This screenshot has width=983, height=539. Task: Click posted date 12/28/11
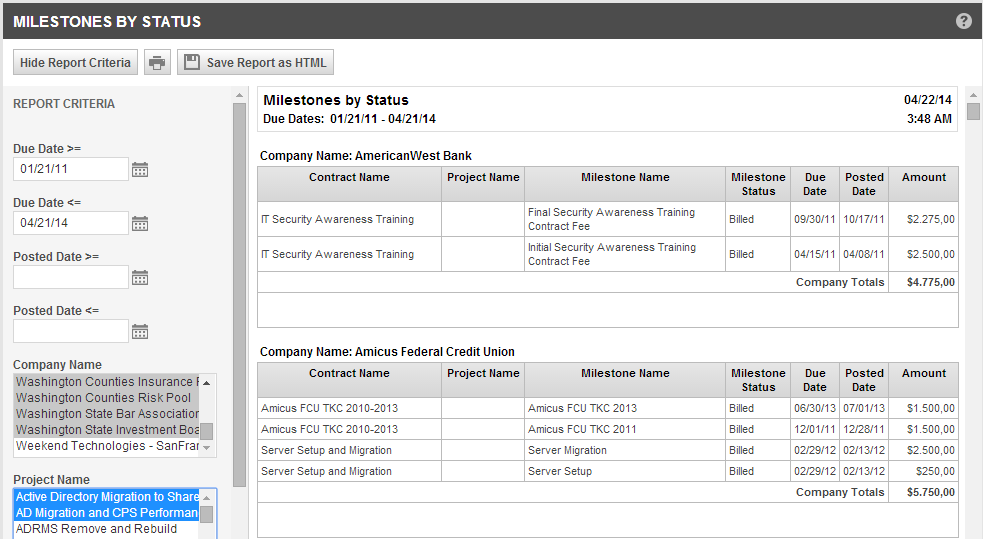[x=864, y=429]
